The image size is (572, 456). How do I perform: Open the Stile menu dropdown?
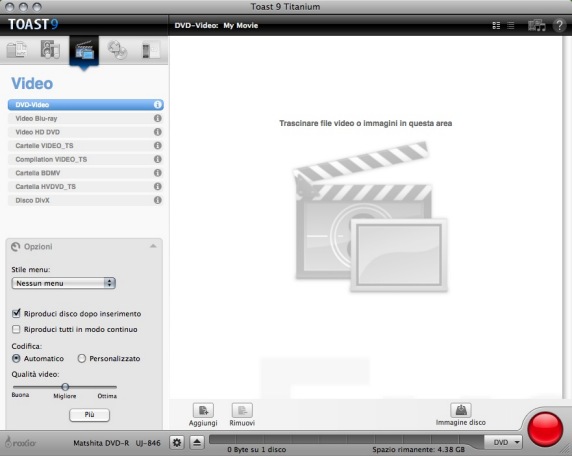63,283
